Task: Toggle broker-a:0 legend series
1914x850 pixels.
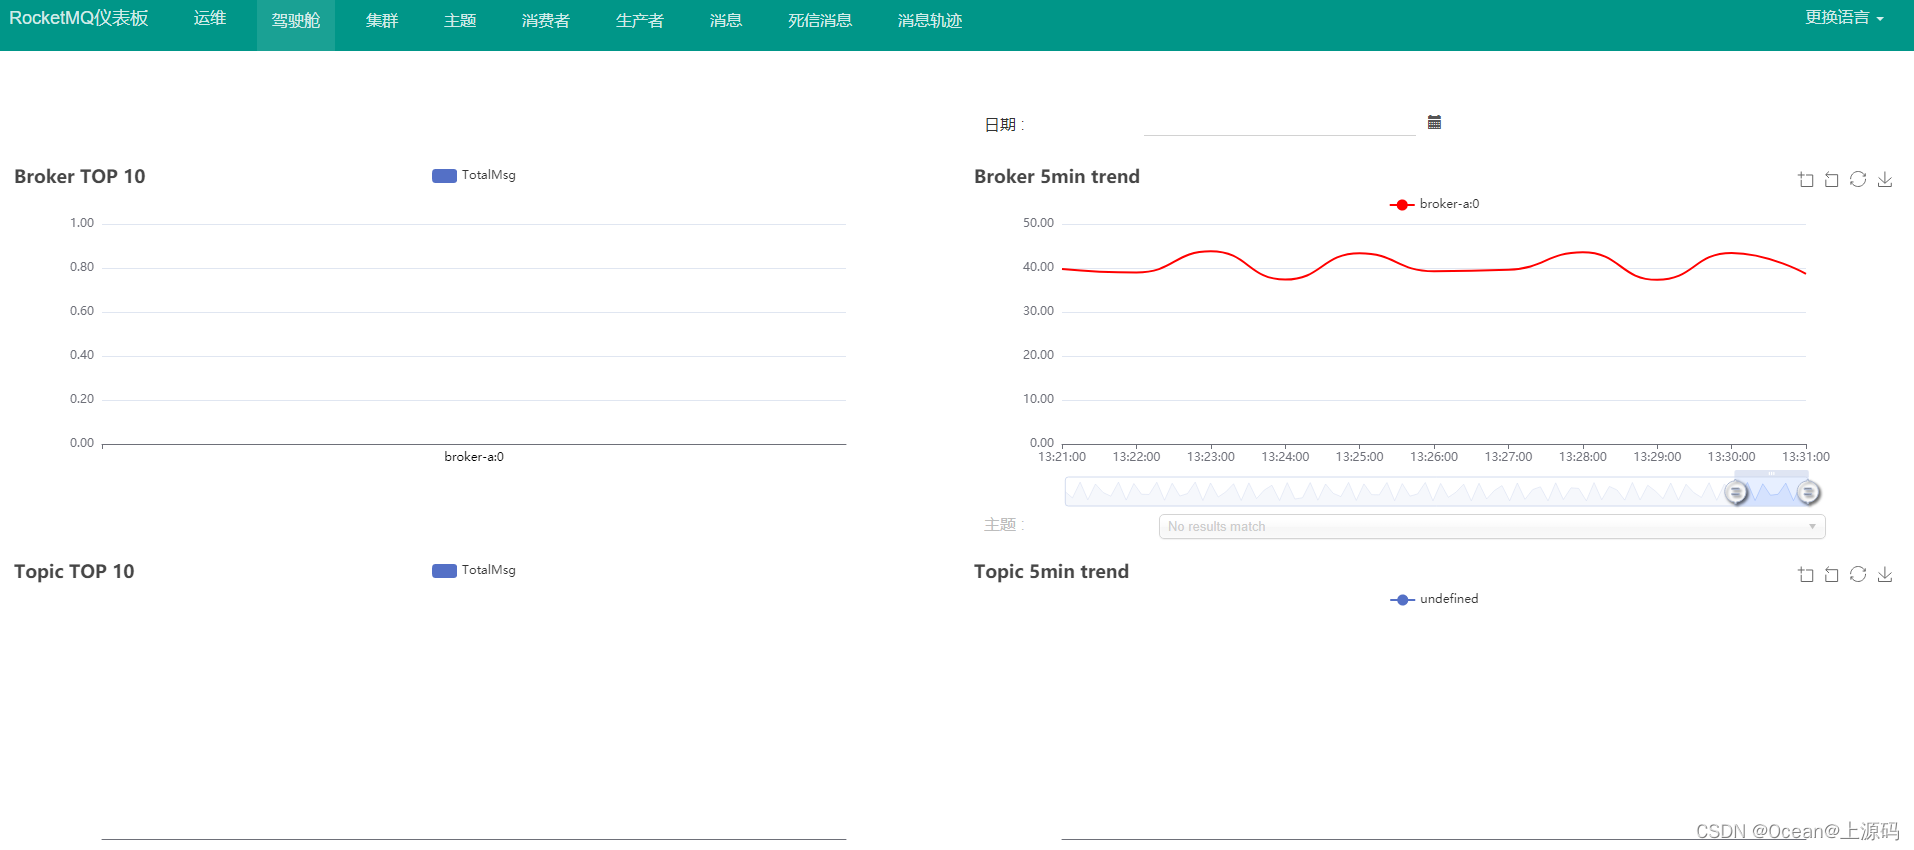Action: coord(1434,204)
